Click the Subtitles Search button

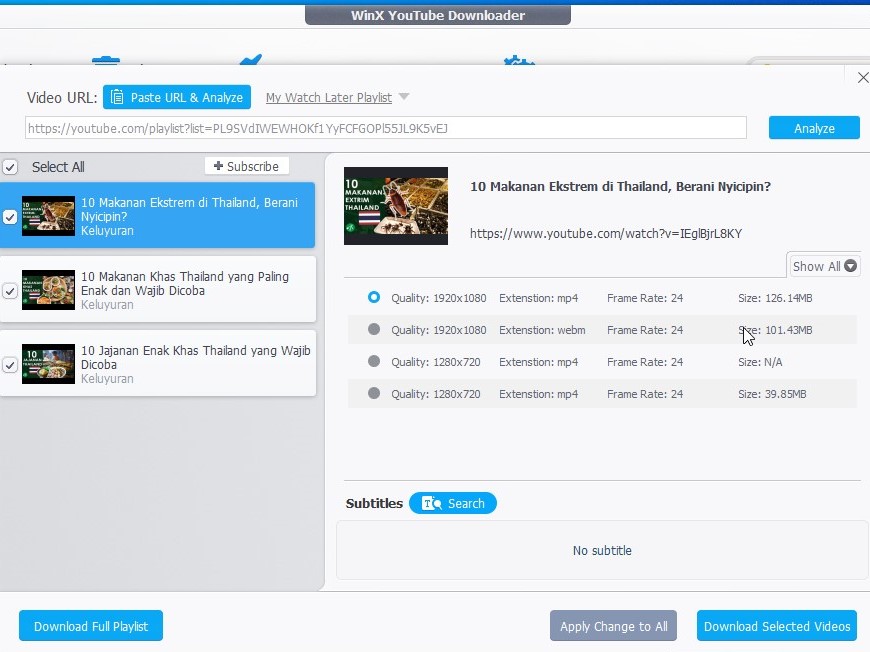[x=453, y=503]
